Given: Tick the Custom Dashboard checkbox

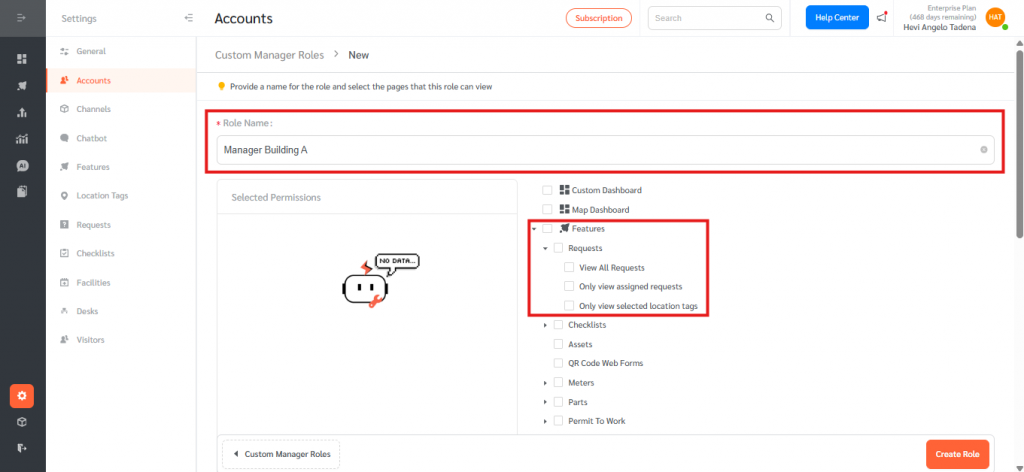Looking at the screenshot, I should [547, 190].
